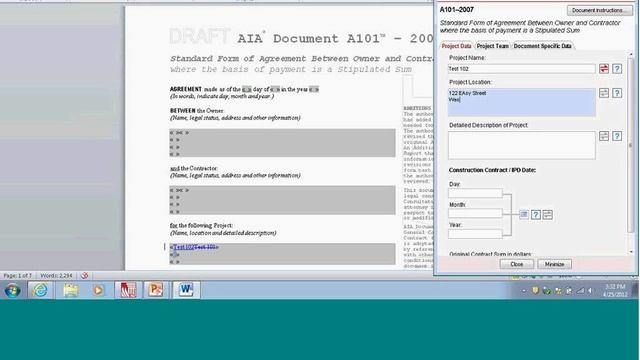Click the taskbar clock showing 3:32 PM
Screen dimensions: 640x360
[x=616, y=290]
